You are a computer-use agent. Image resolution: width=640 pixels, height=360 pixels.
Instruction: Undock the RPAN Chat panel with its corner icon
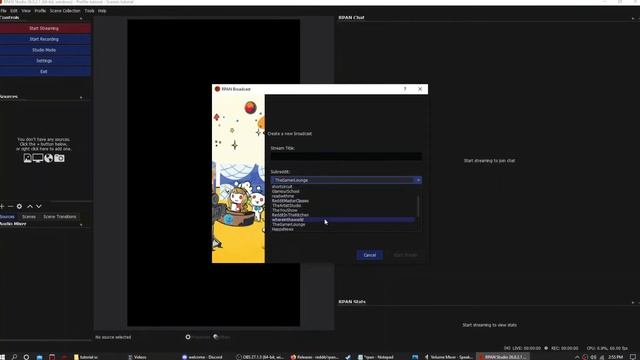click(x=633, y=18)
